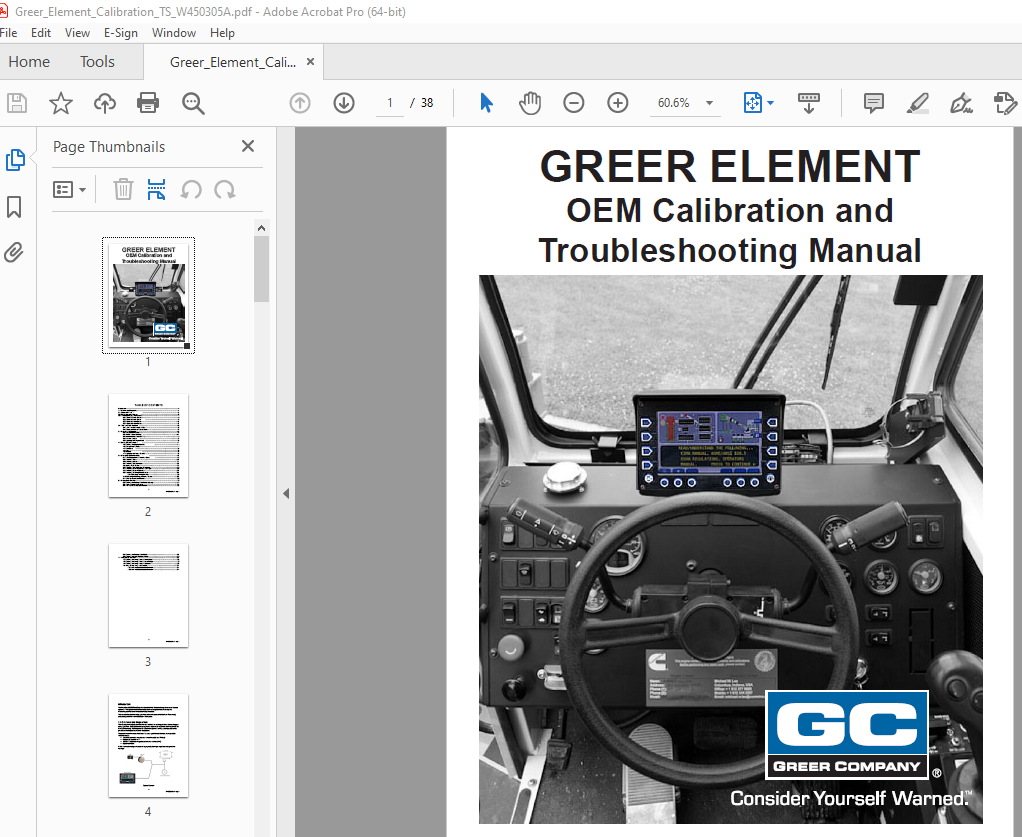
Task: Close the Greer_Element_Cali... document tab
Action: pyautogui.click(x=310, y=61)
